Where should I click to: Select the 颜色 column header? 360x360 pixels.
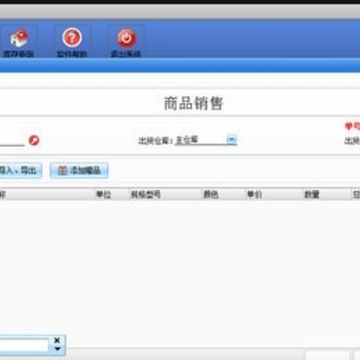(223, 194)
